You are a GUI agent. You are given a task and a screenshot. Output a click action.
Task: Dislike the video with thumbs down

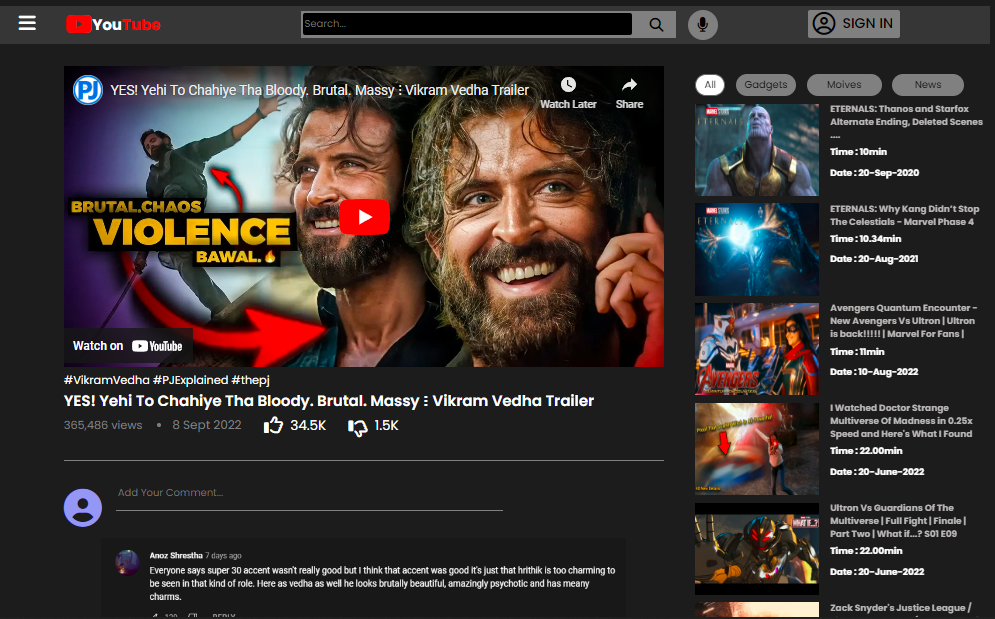pyautogui.click(x=358, y=427)
